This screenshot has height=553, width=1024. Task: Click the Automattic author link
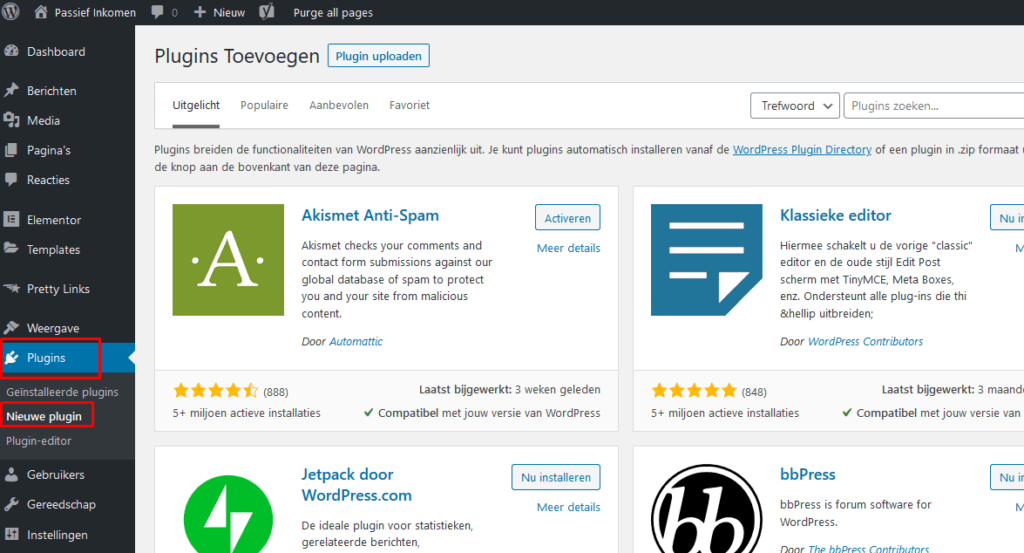(x=356, y=341)
